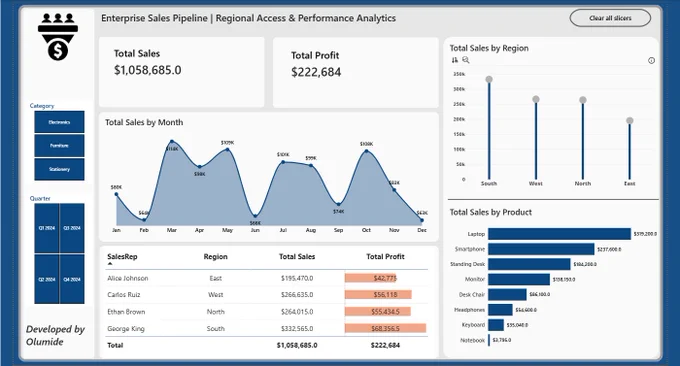
Task: Sort table by Region column header
Action: click(x=216, y=257)
